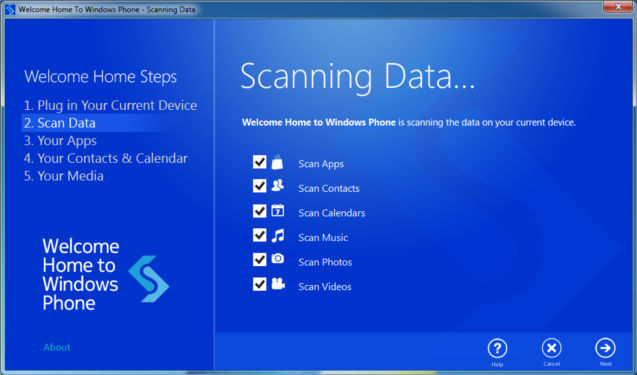Viewport: 637px width, 375px height.
Task: Uncheck the Scan Contacts checkbox
Action: [259, 186]
